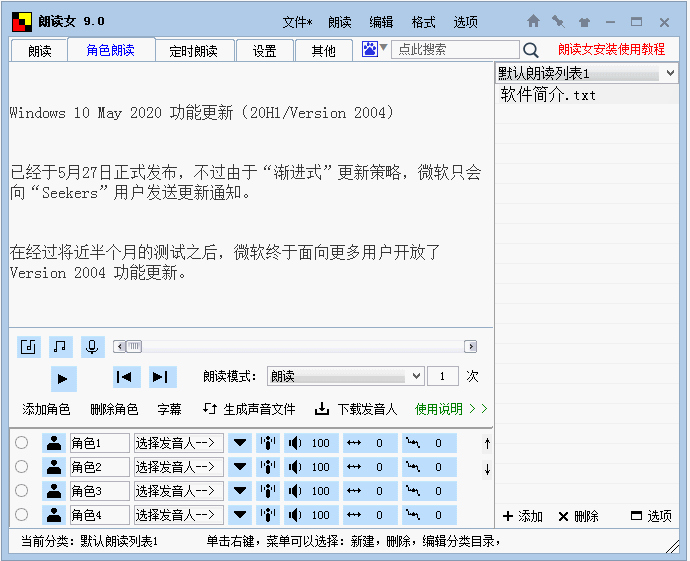Open the skin (shirt) icon
The height and width of the screenshot is (561, 690).
coord(584,22)
